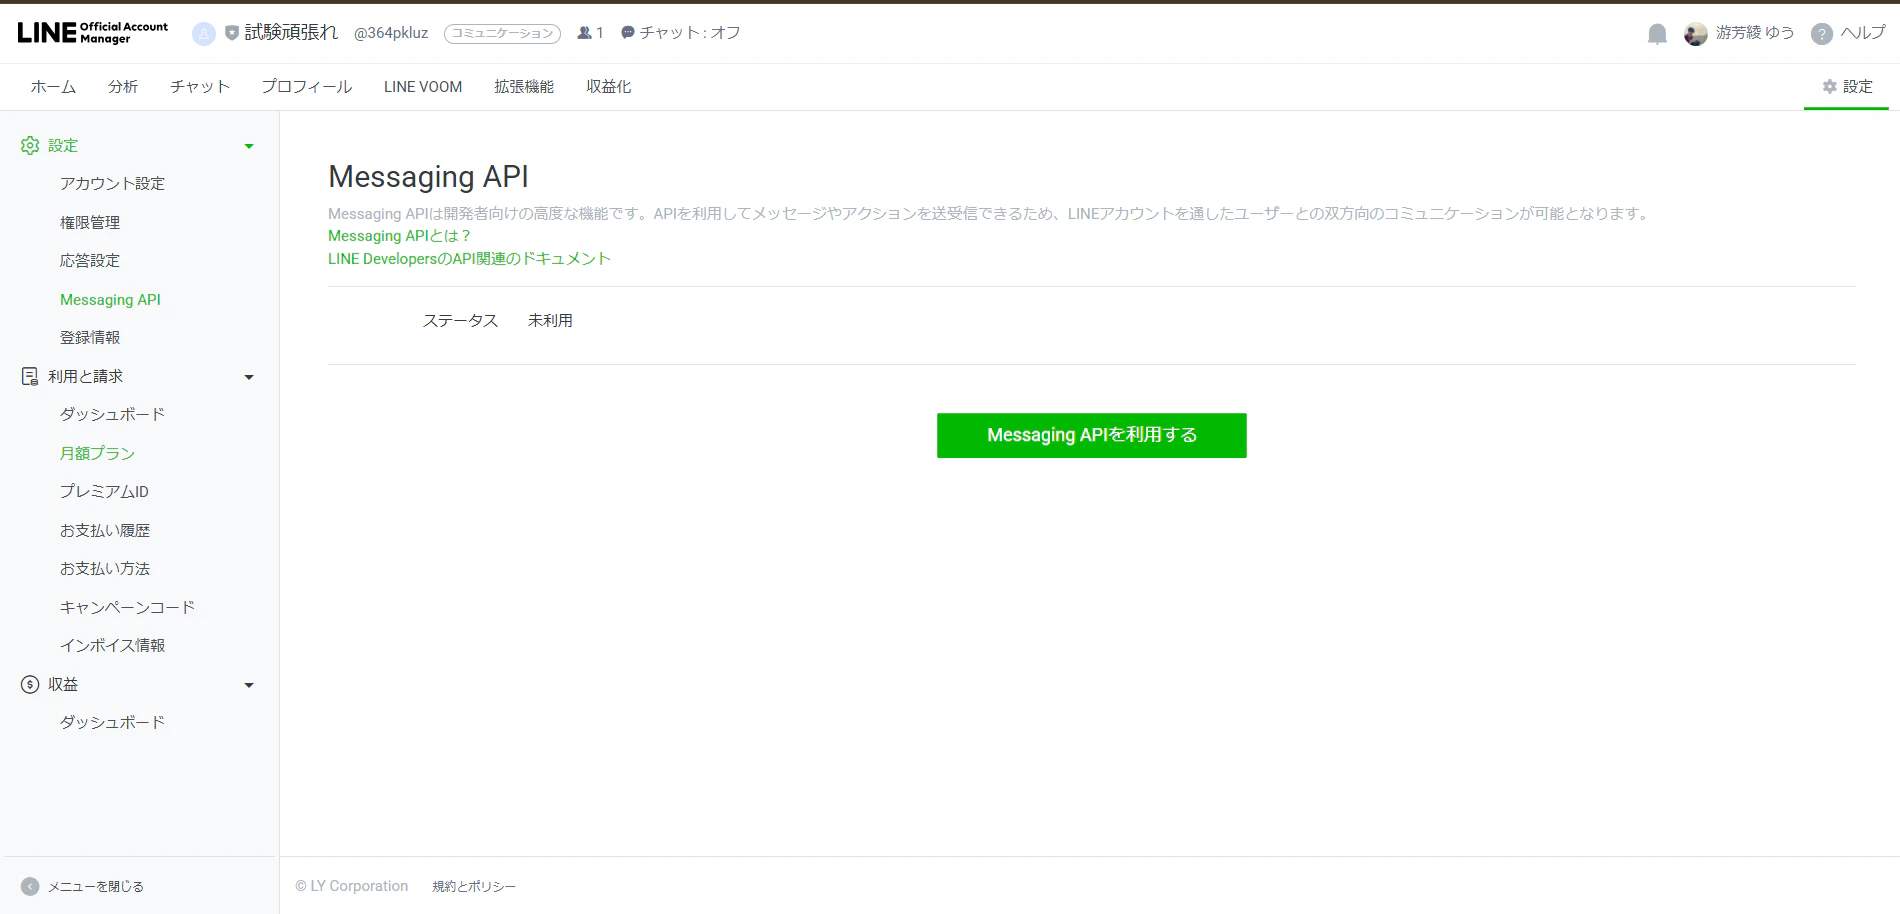Viewport: 1900px width, 914px height.
Task: Click the チャット:オフ status text
Action: 690,33
